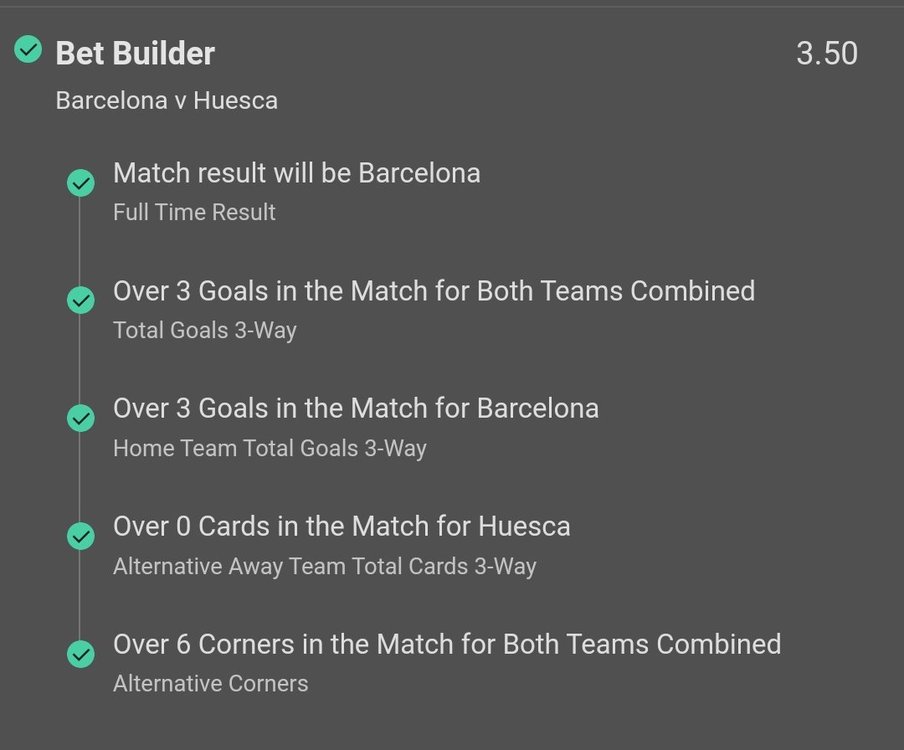Click the Full Time Result market label
The image size is (904, 750).
tap(194, 212)
